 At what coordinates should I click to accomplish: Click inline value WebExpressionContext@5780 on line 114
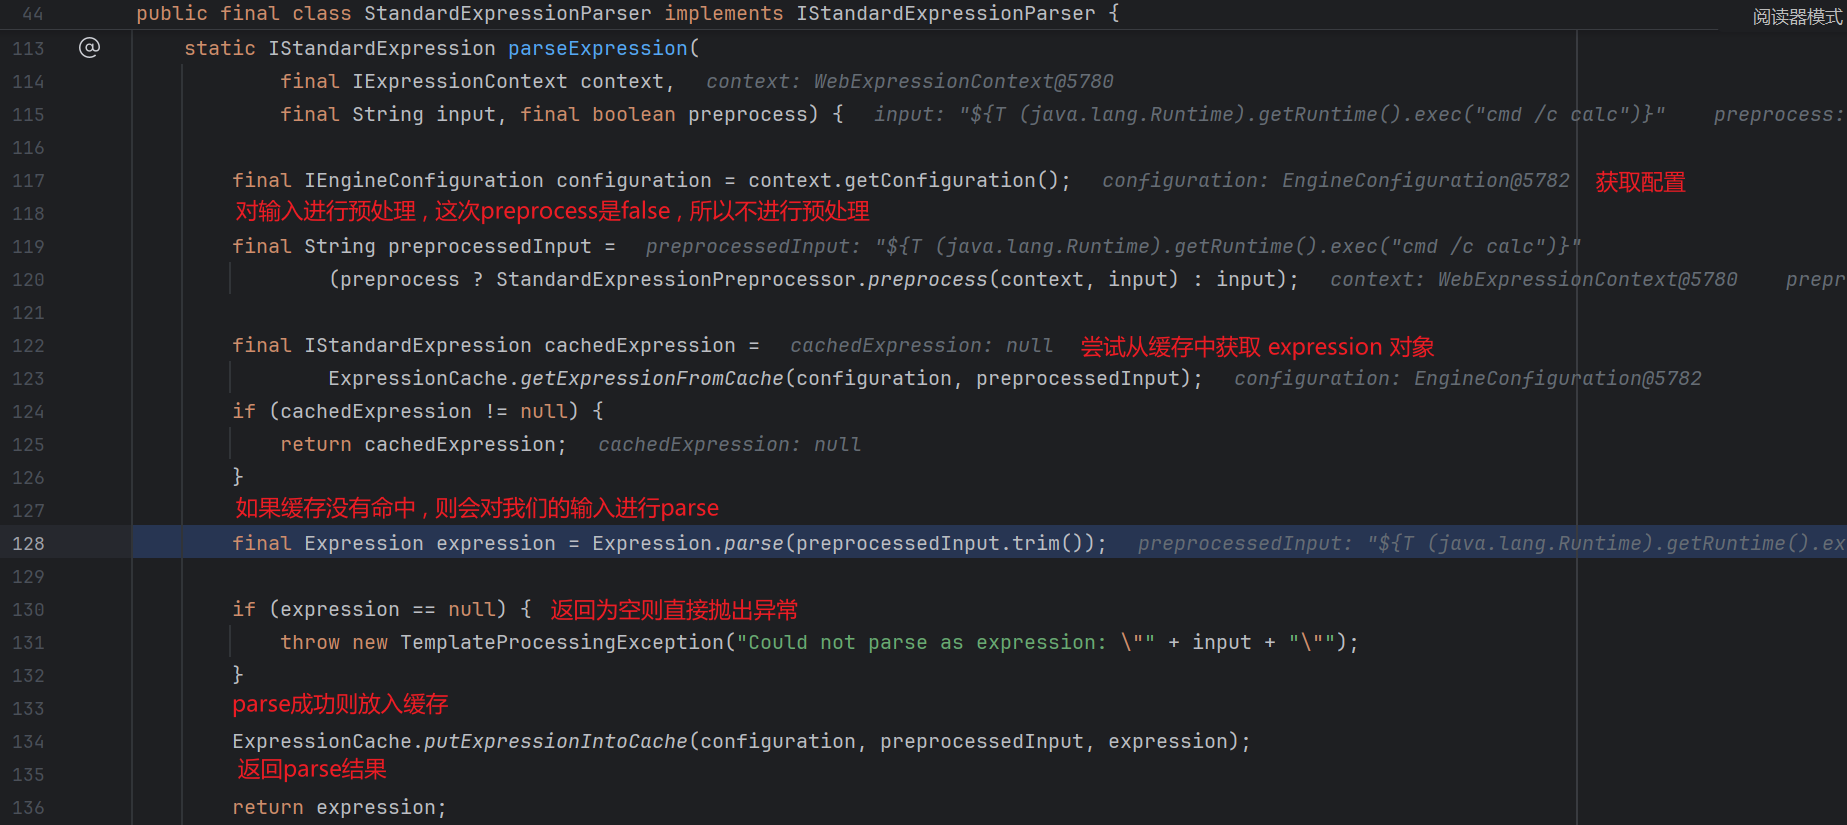click(x=962, y=81)
